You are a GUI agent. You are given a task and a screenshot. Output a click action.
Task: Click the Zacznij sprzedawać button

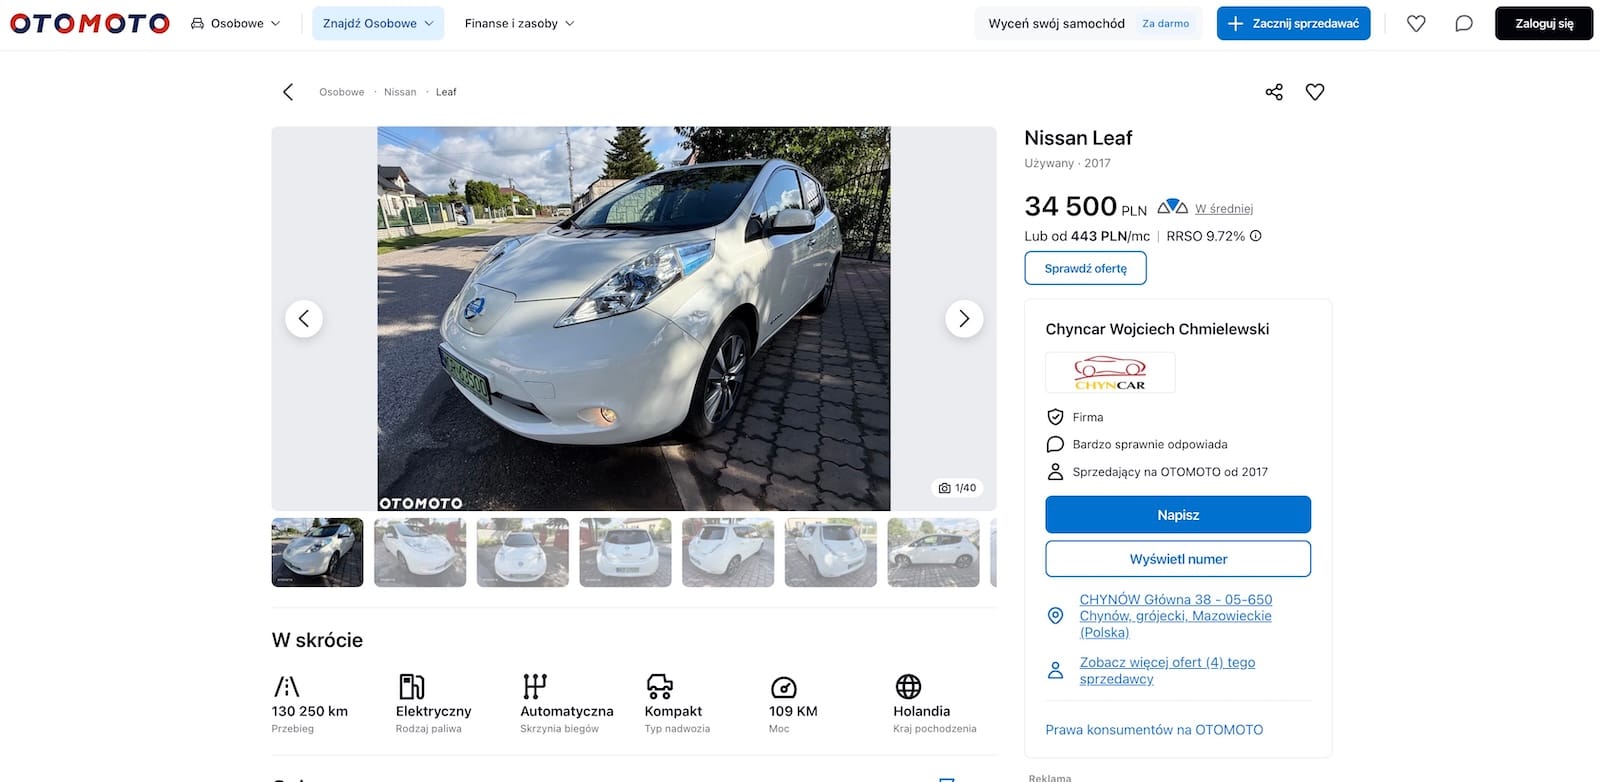(x=1293, y=23)
